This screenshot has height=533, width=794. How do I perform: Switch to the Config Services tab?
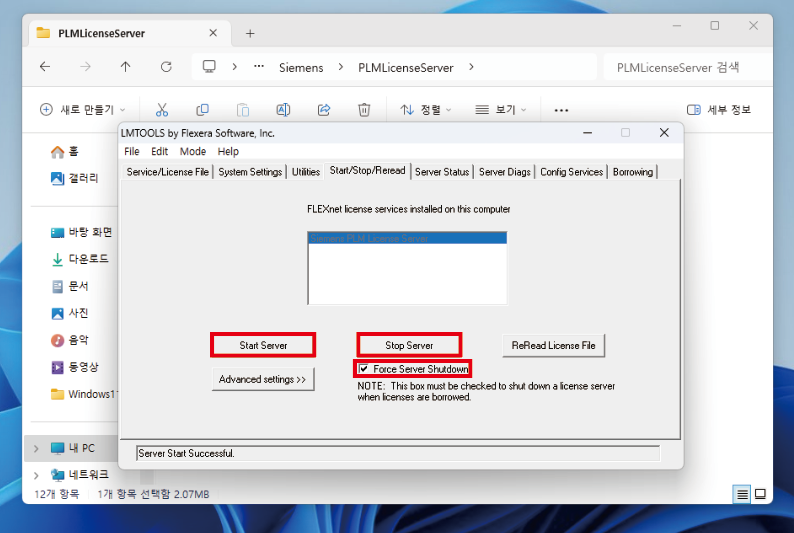(x=572, y=172)
